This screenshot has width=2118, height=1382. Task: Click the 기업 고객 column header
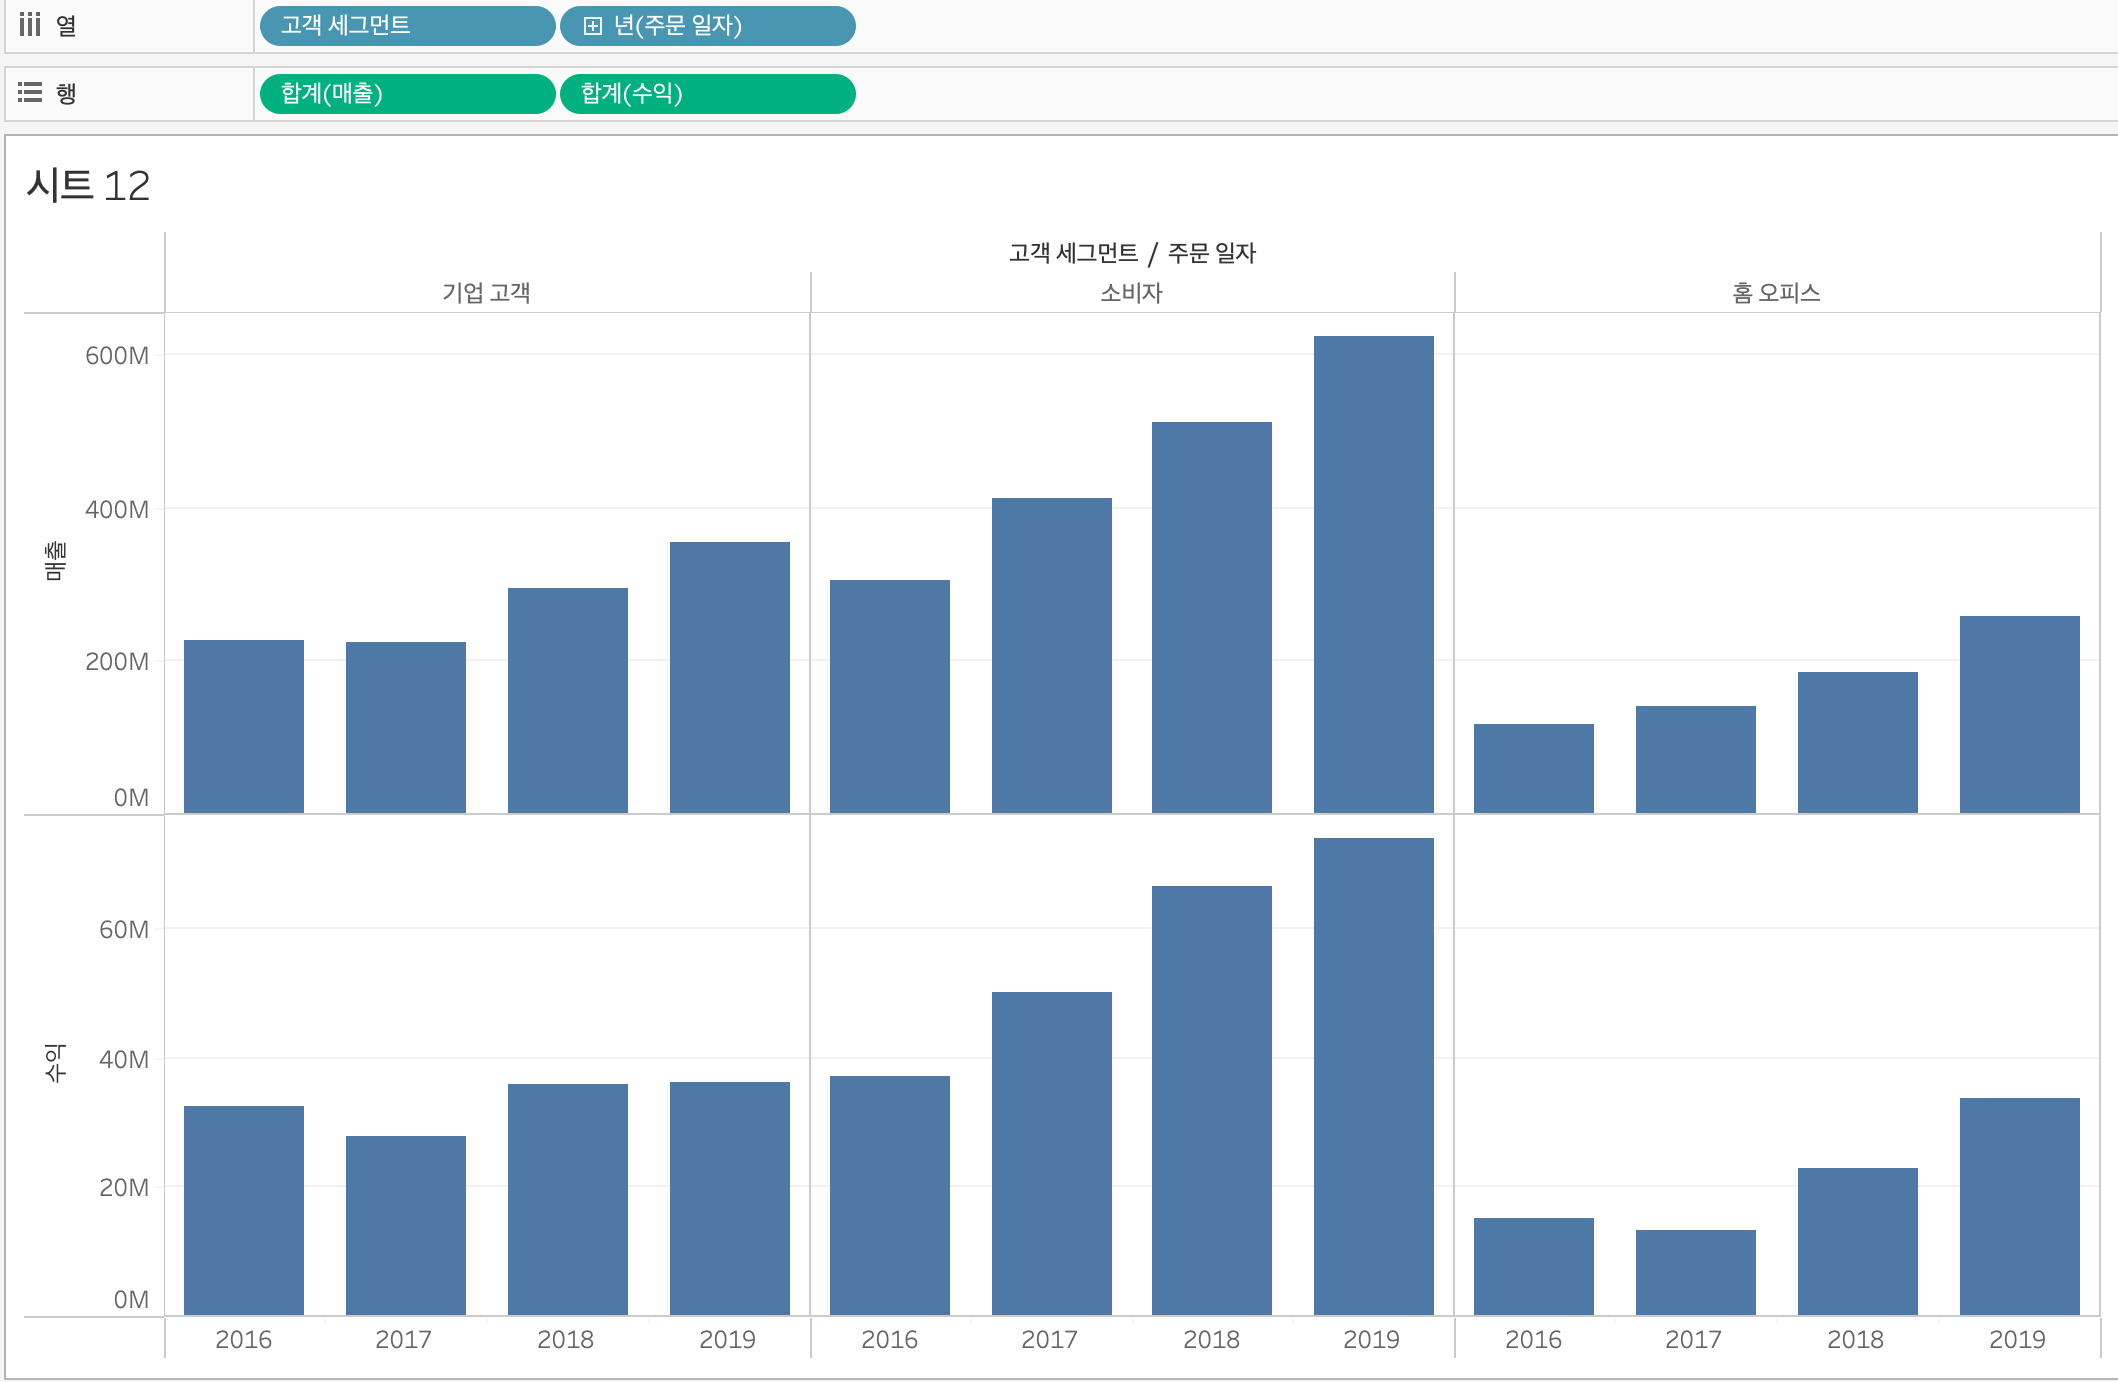pyautogui.click(x=486, y=293)
